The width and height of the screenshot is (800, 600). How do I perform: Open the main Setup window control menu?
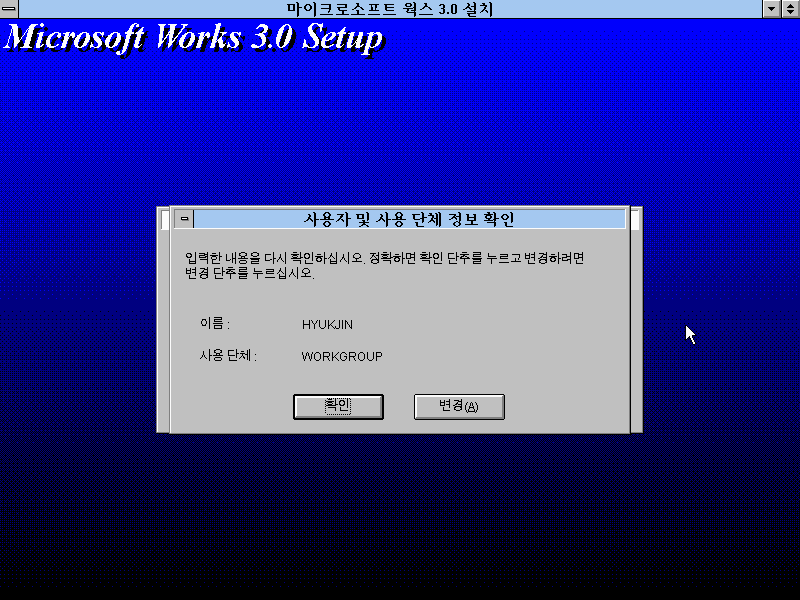[x=9, y=8]
